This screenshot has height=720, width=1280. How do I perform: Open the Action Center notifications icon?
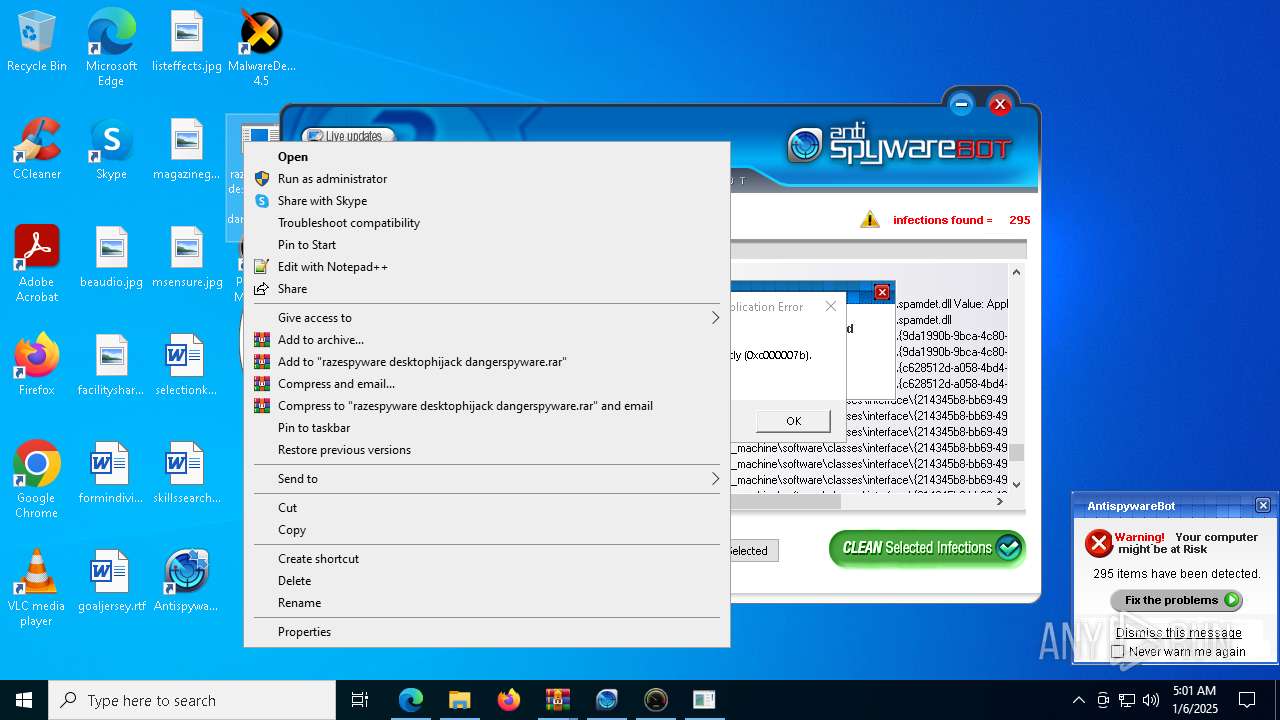pyautogui.click(x=1247, y=700)
